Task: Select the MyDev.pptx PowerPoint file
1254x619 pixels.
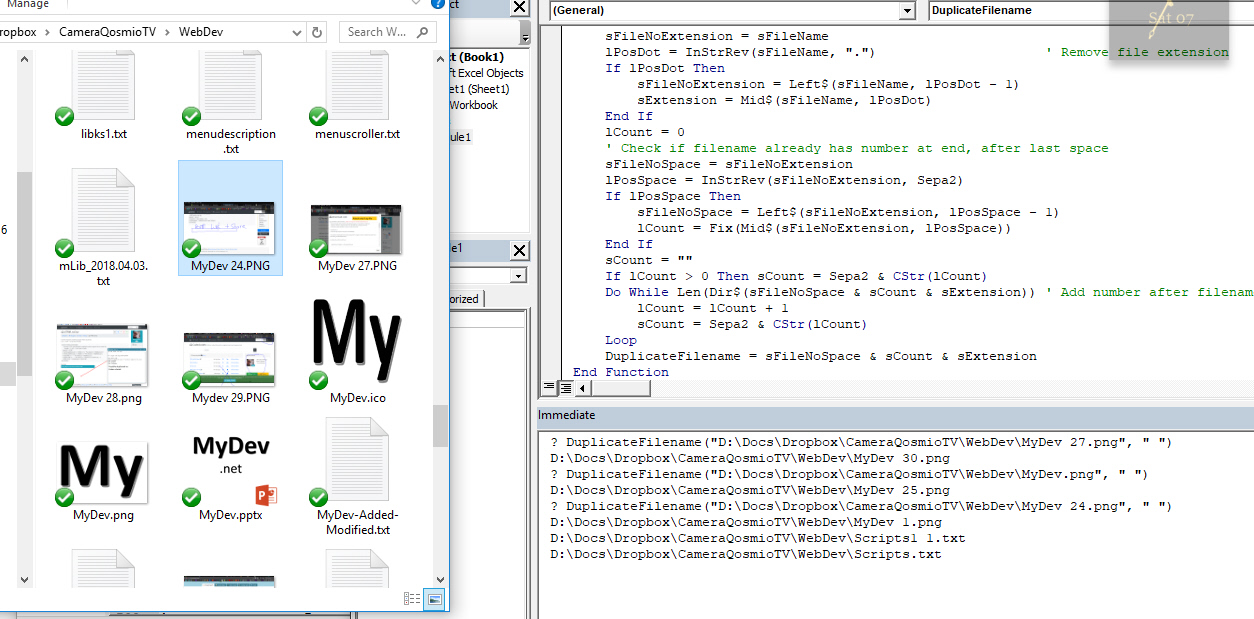Action: (x=231, y=470)
